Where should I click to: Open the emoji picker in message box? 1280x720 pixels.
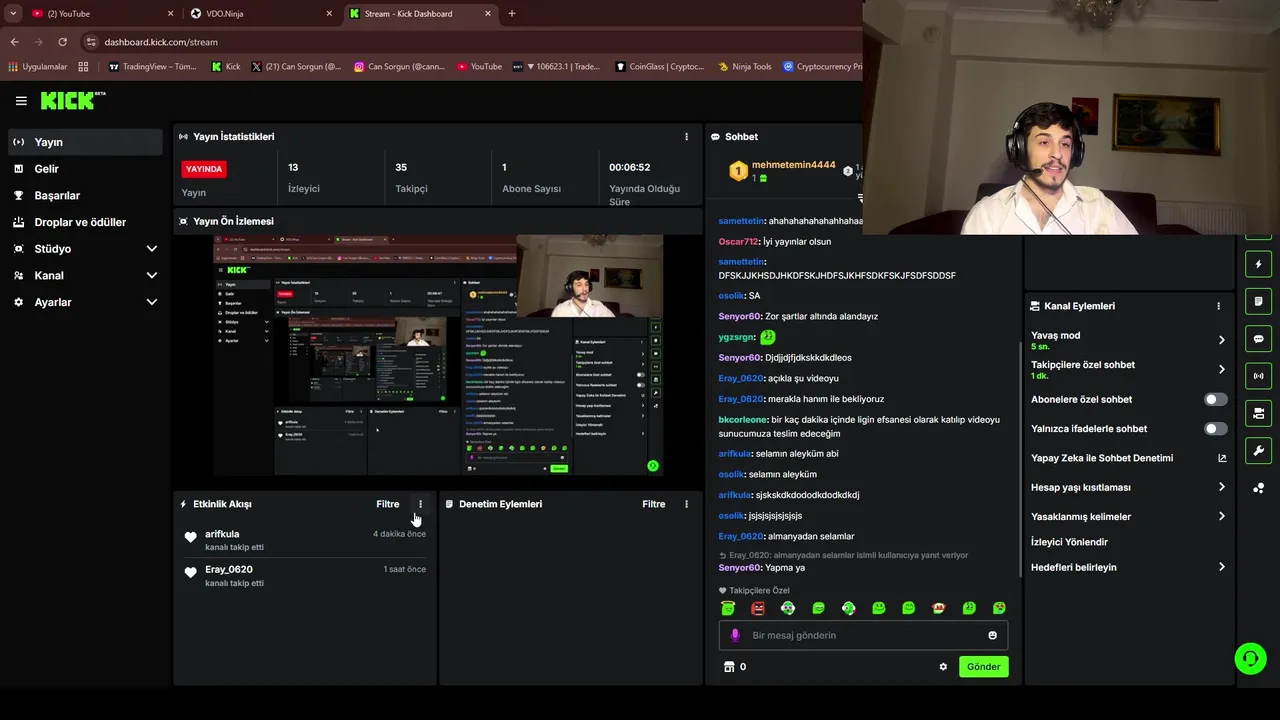point(992,635)
